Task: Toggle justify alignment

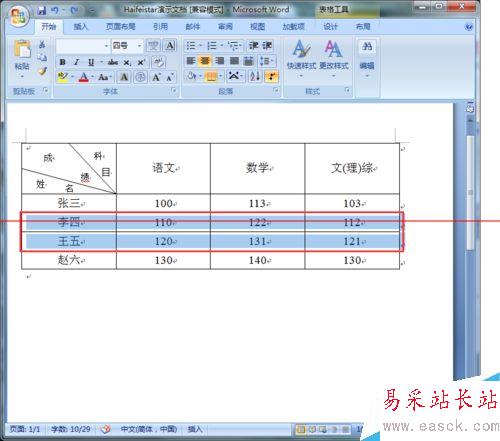Action: (234, 61)
